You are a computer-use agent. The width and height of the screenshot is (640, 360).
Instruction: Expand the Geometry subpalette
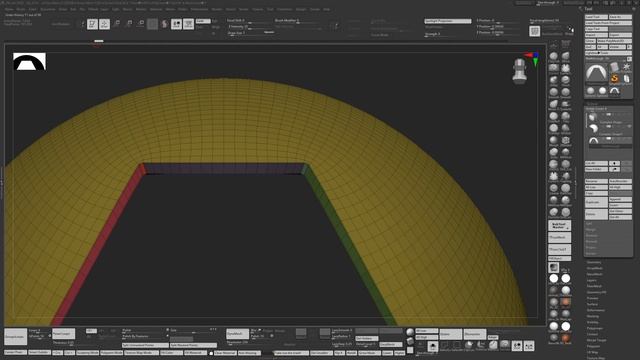coord(594,262)
